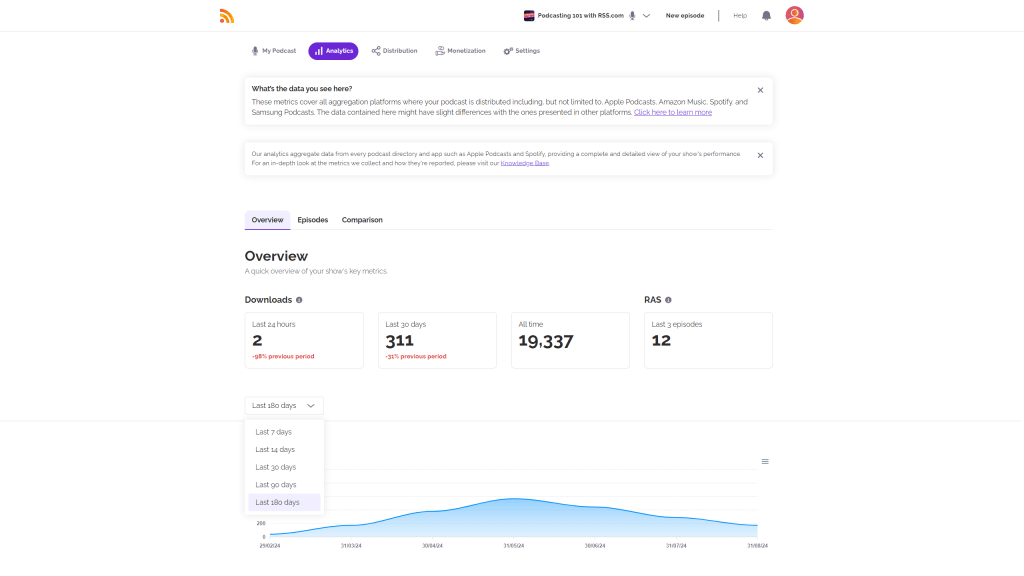
Task: Open the Monetization section
Action: point(460,51)
